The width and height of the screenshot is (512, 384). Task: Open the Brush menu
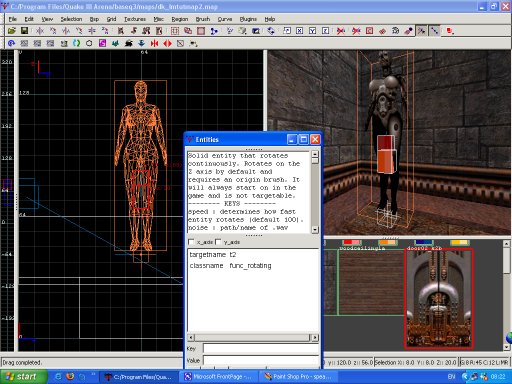pos(203,19)
